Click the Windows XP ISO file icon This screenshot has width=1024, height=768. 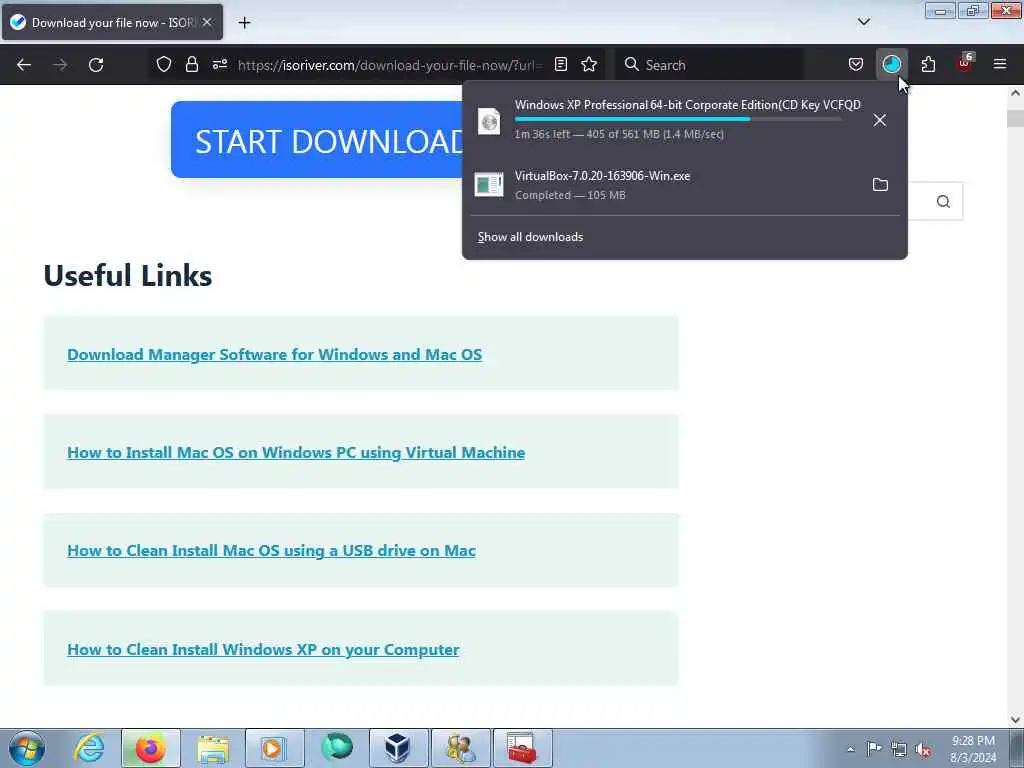489,121
